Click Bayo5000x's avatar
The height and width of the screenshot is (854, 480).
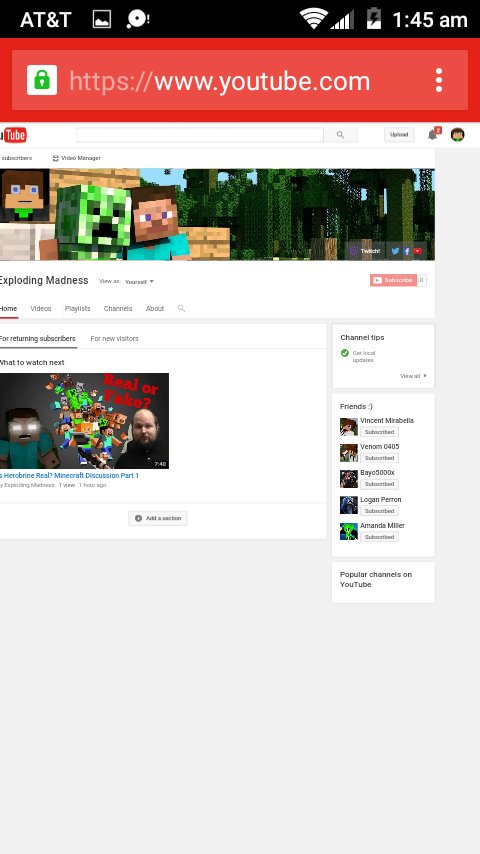tap(349, 479)
